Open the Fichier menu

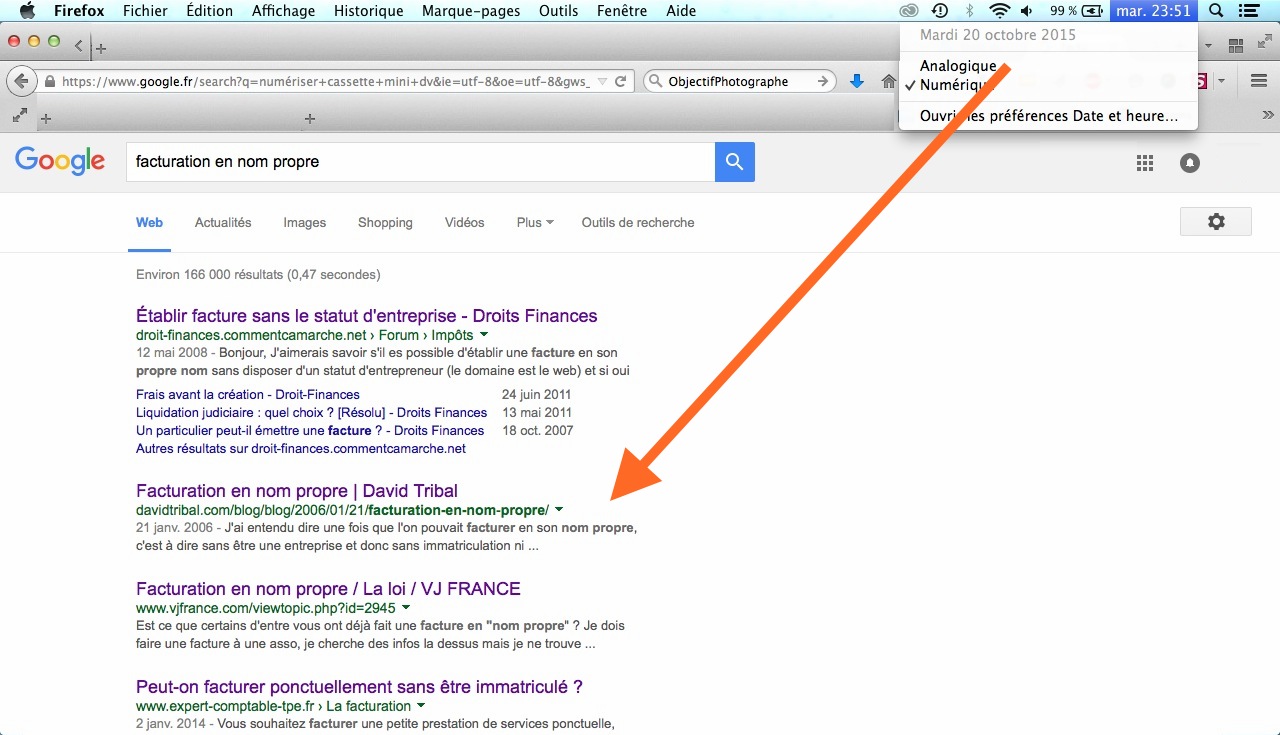click(x=145, y=11)
